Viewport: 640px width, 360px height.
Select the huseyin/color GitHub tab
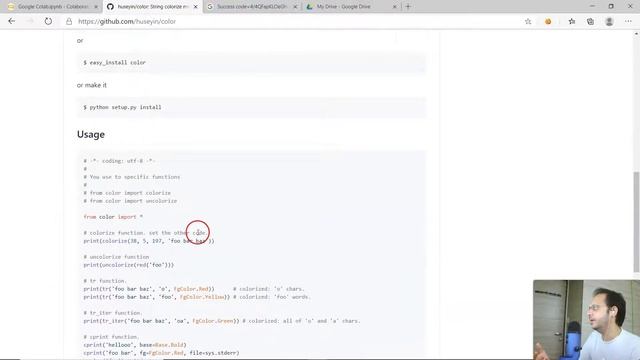(152, 7)
